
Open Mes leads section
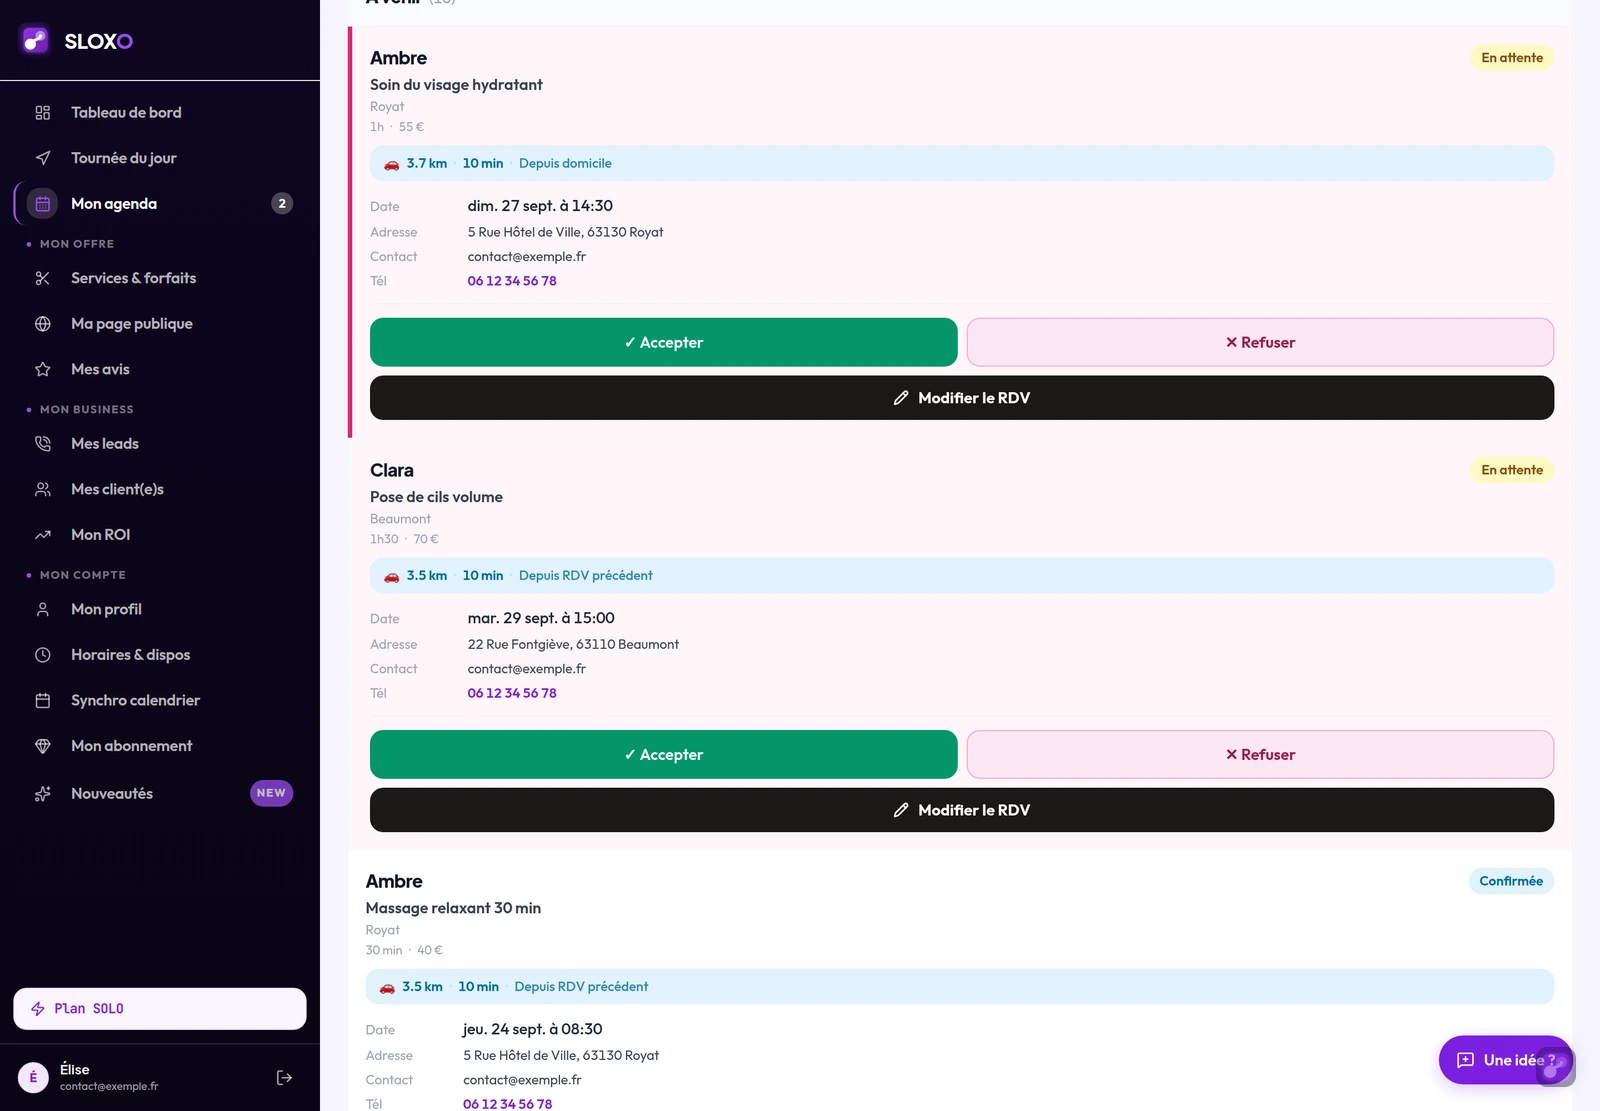(x=160, y=444)
